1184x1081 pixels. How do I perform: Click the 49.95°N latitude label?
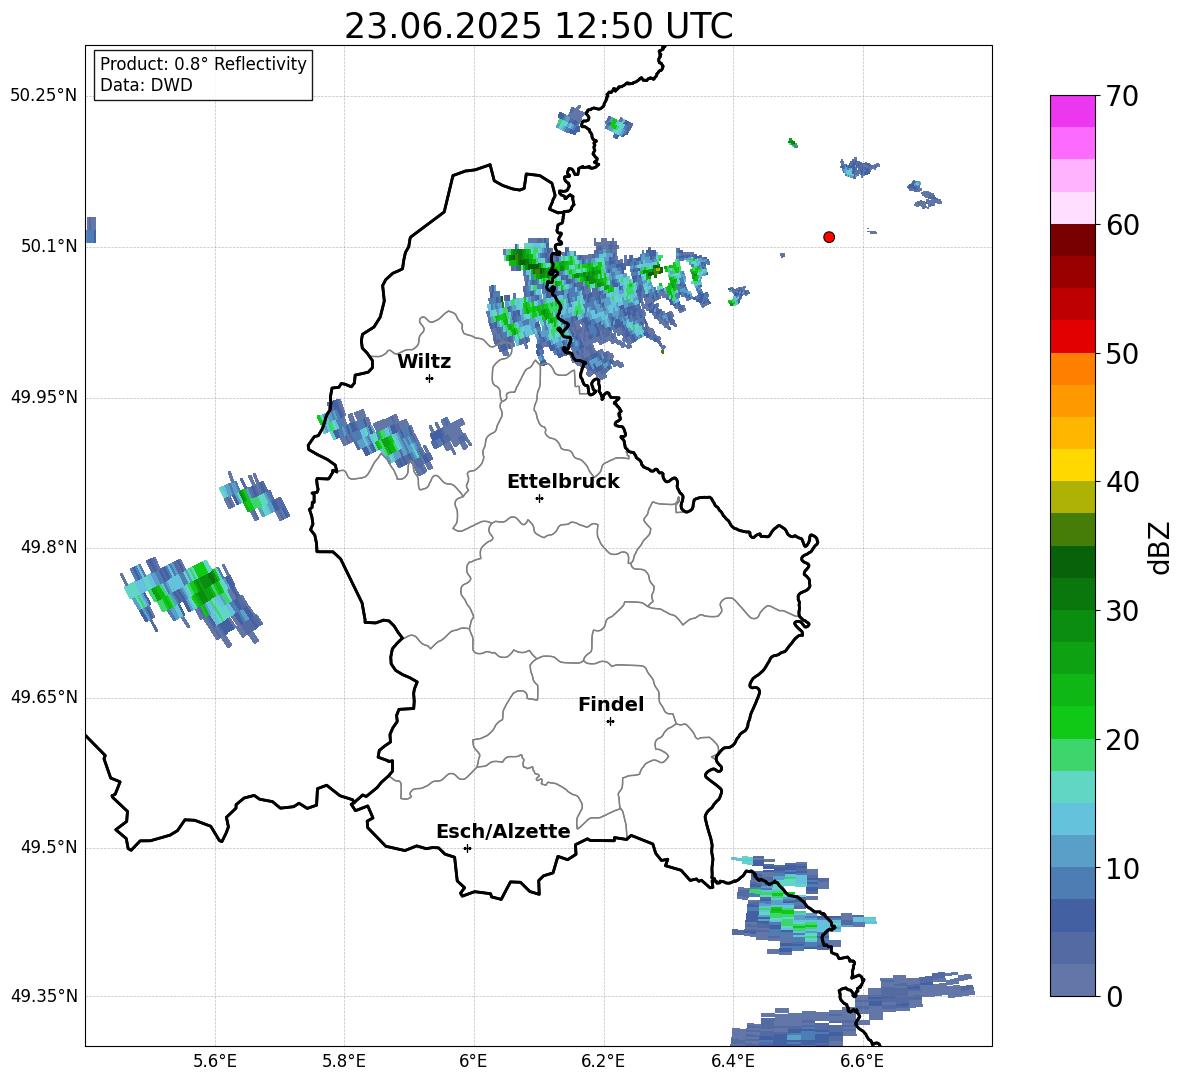pos(44,397)
